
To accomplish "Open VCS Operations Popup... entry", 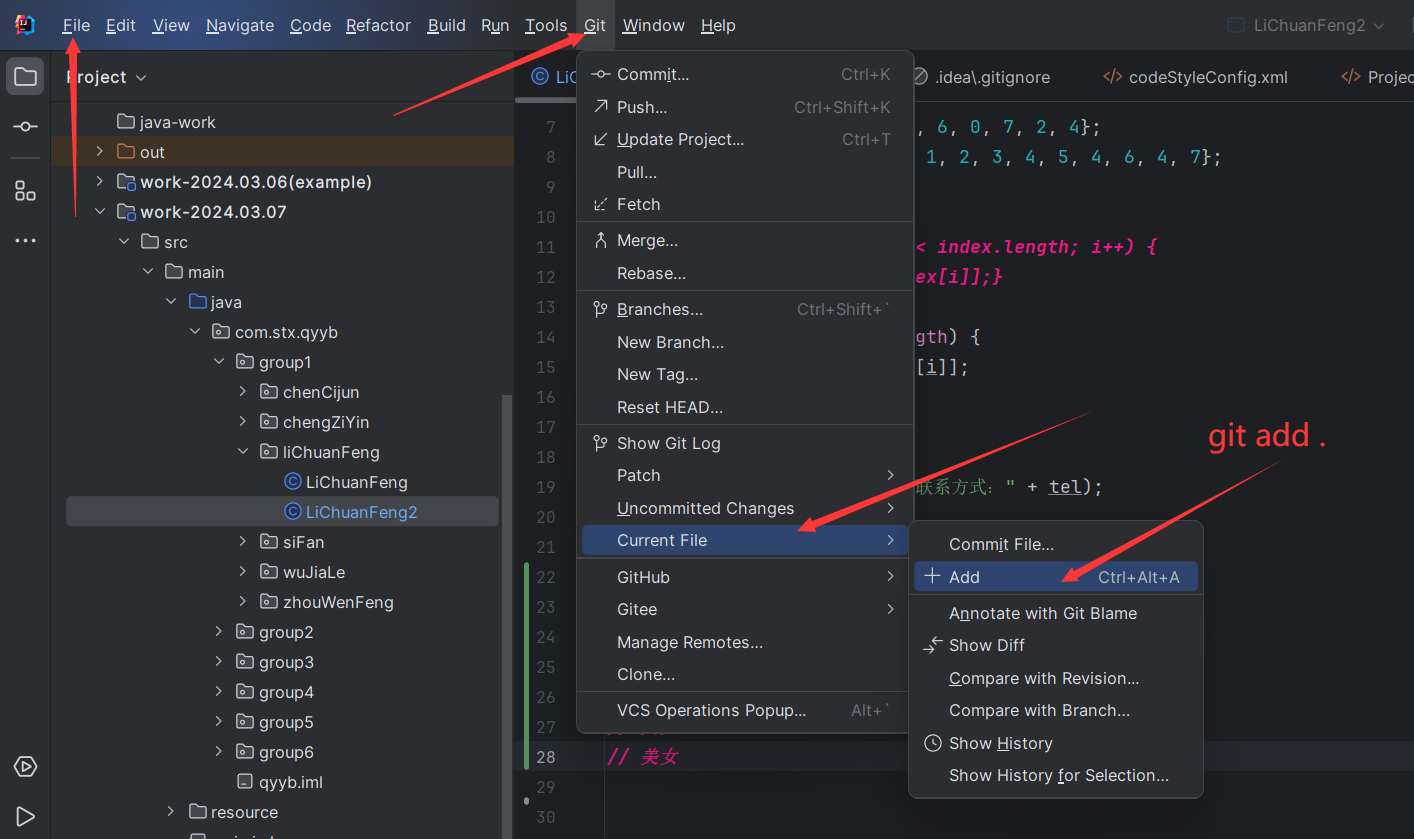I will click(x=745, y=710).
